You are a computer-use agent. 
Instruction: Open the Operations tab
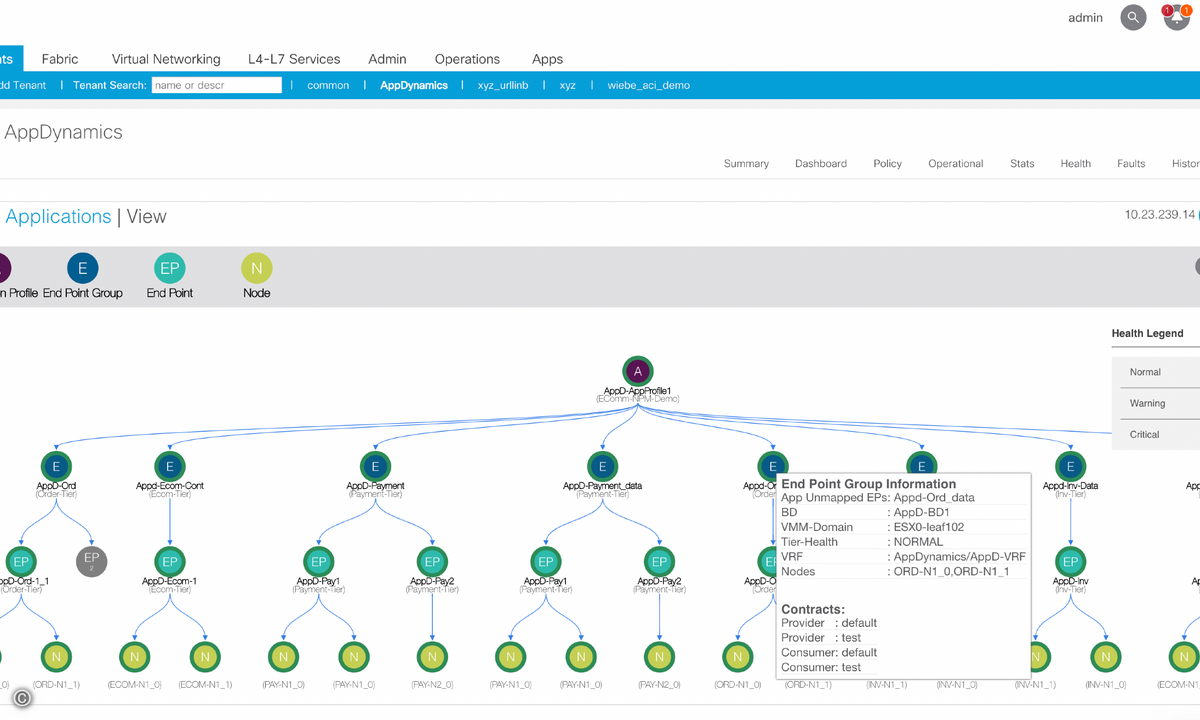(x=467, y=59)
